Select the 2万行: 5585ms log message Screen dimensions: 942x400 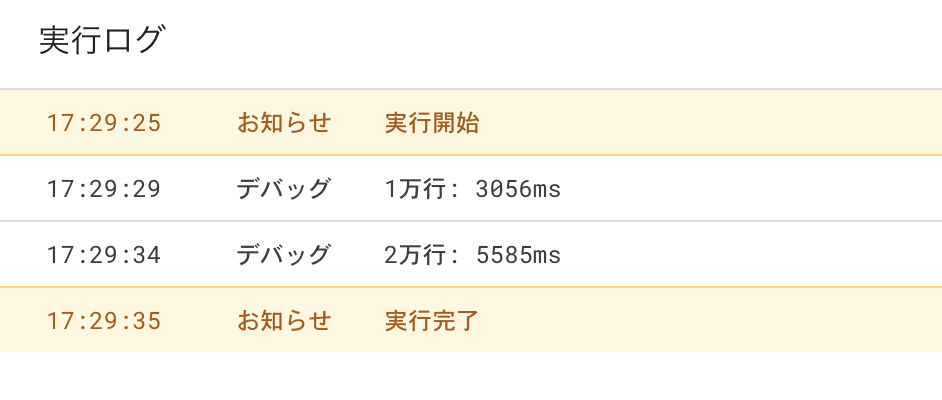point(472,255)
